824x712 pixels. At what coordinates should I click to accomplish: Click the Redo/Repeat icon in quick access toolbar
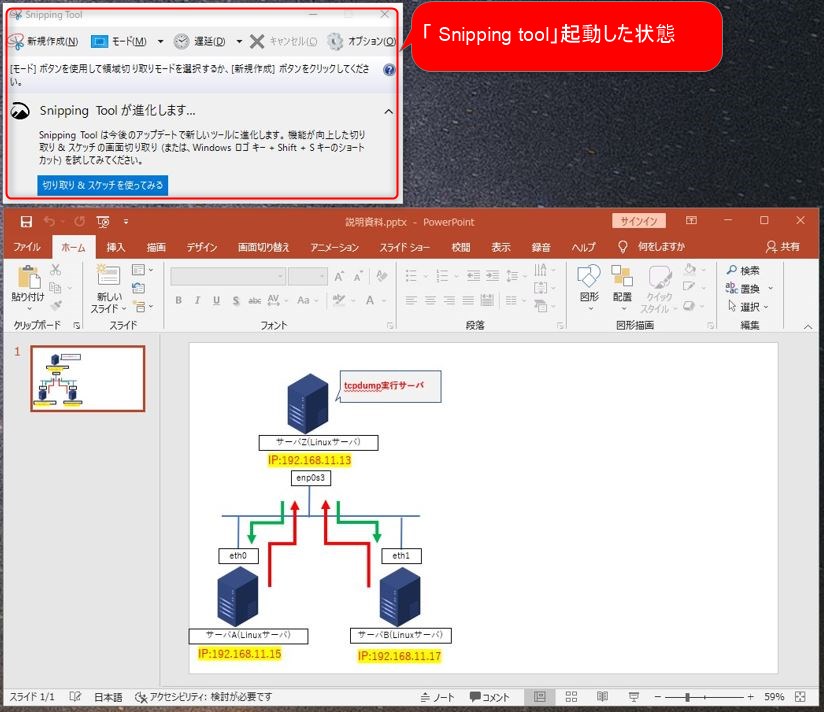79,222
